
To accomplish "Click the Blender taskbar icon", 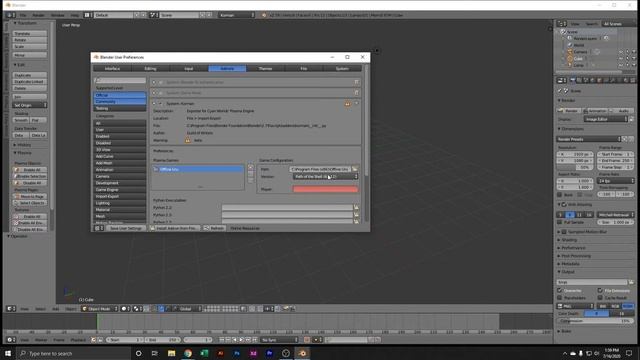I will (x=302, y=353).
